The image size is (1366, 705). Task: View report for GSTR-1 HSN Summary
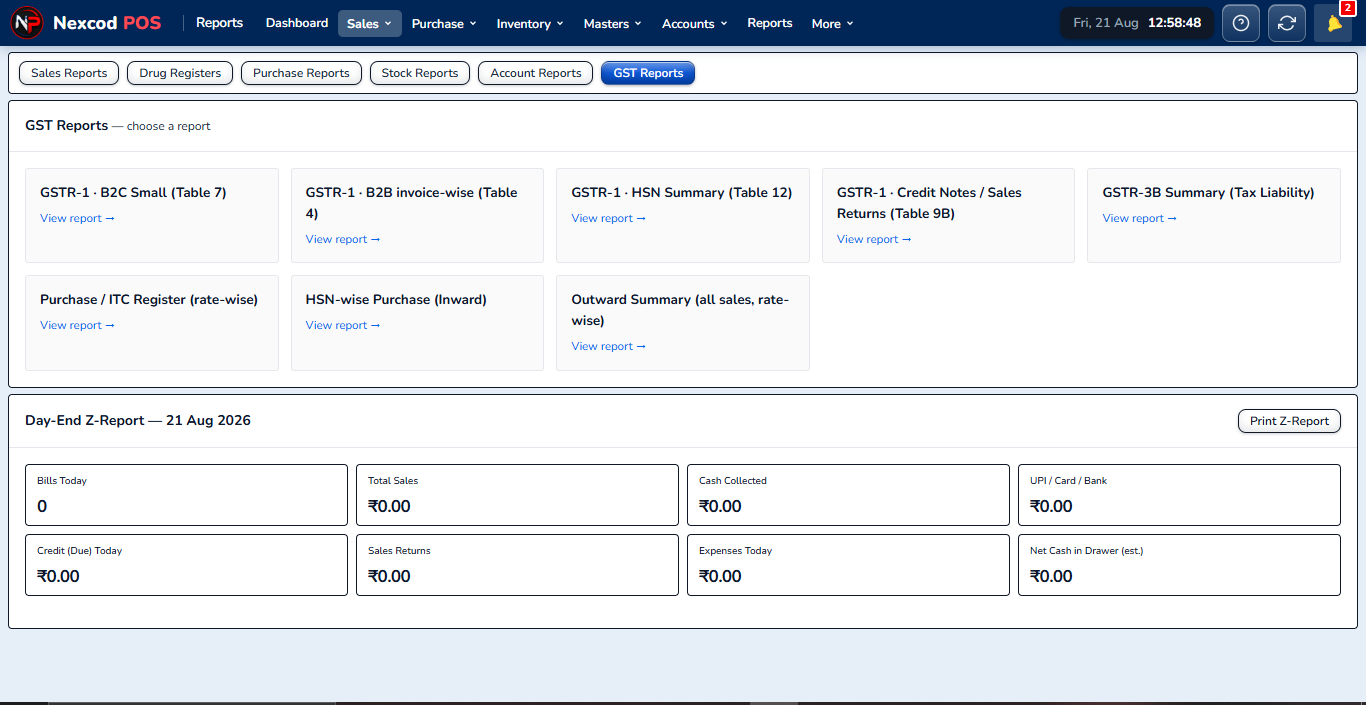tap(608, 218)
